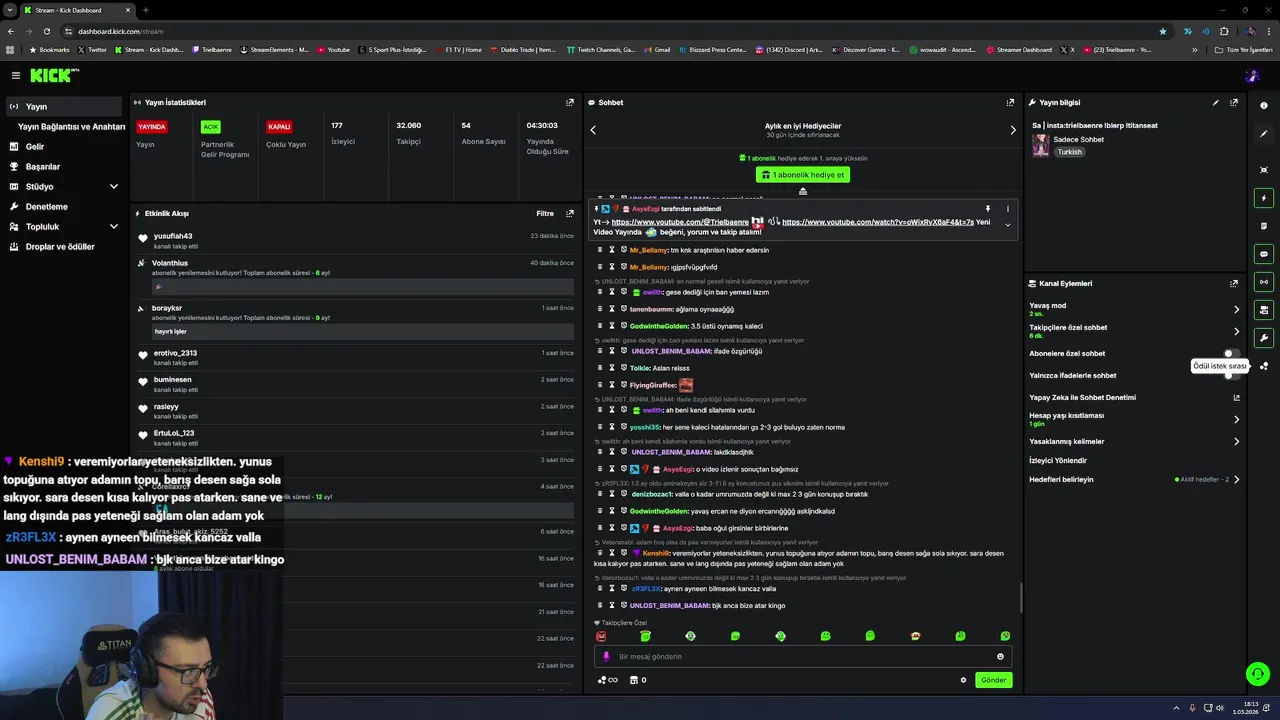1280x720 pixels.
Task: Click yusuflah43 follow event in activity feed
Action: tap(357, 240)
